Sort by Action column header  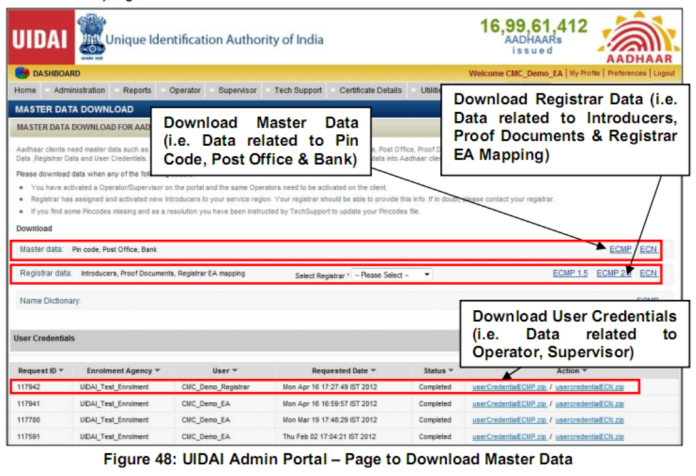point(572,371)
